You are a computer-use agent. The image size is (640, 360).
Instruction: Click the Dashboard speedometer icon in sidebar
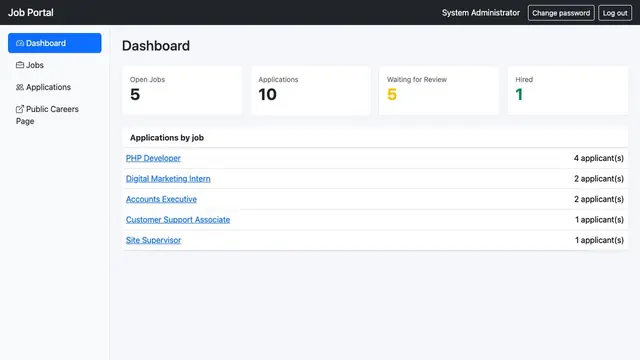(x=20, y=43)
